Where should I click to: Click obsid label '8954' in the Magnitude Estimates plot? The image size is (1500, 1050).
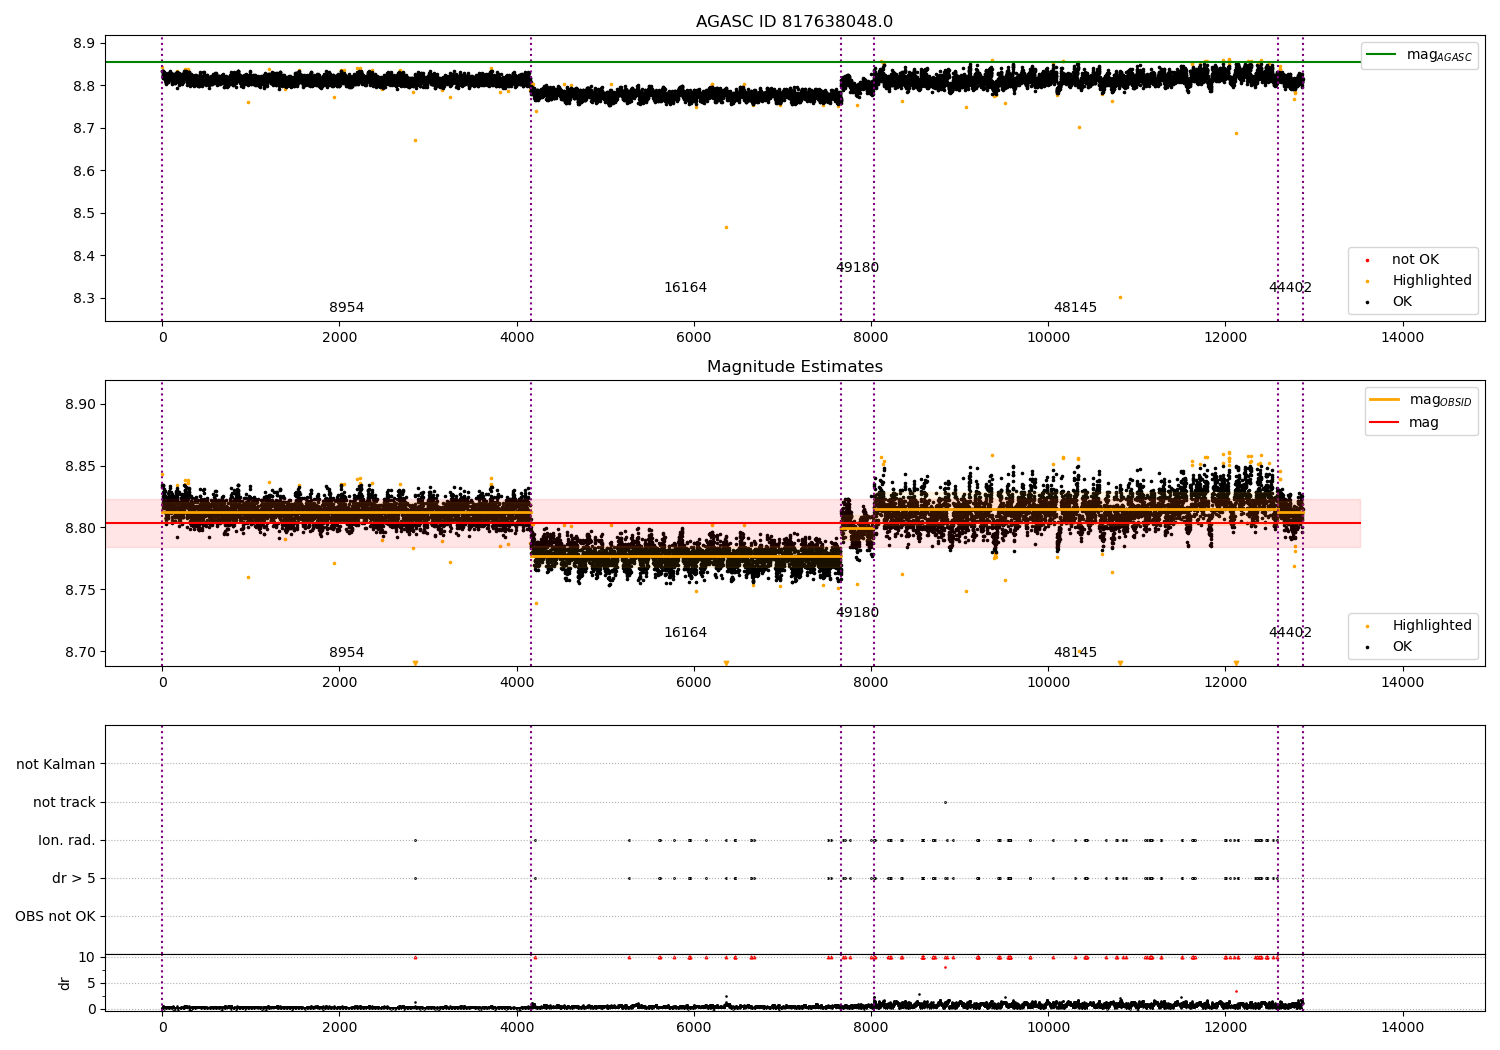click(346, 653)
